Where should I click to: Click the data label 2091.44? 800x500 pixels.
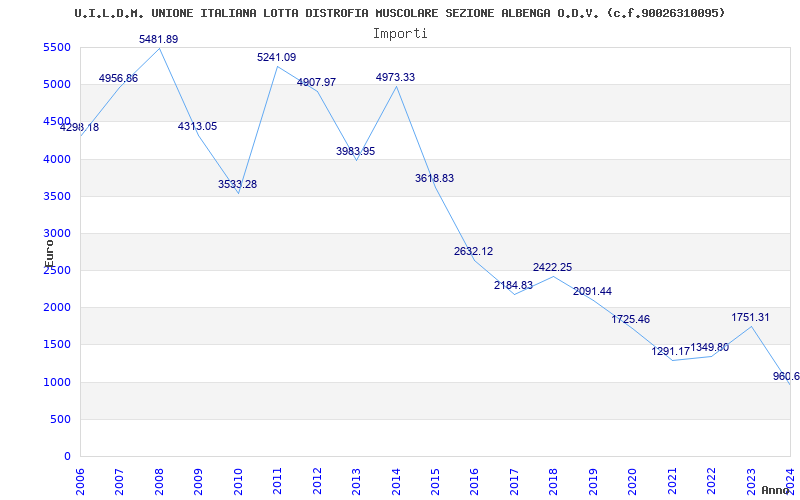[x=592, y=291]
